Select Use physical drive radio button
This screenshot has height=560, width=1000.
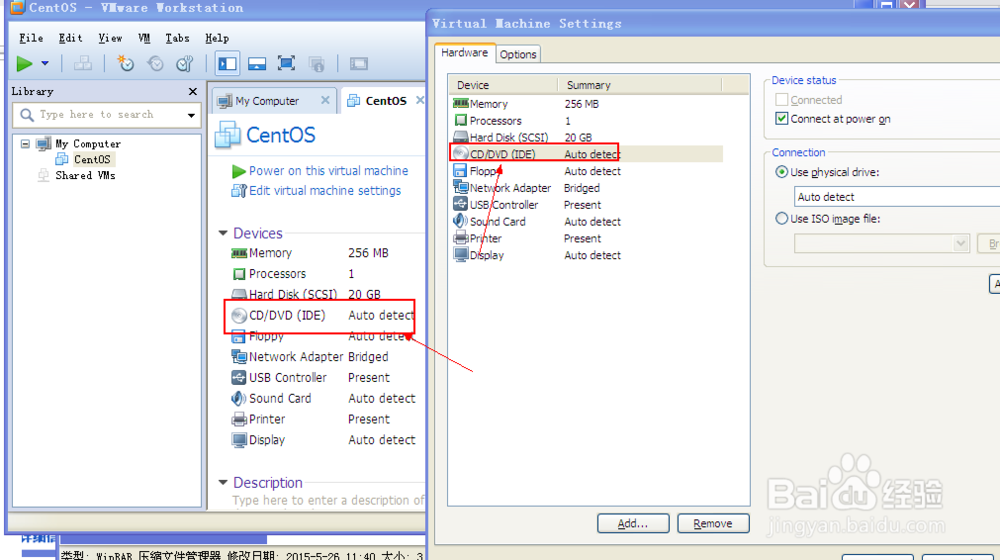[781, 172]
